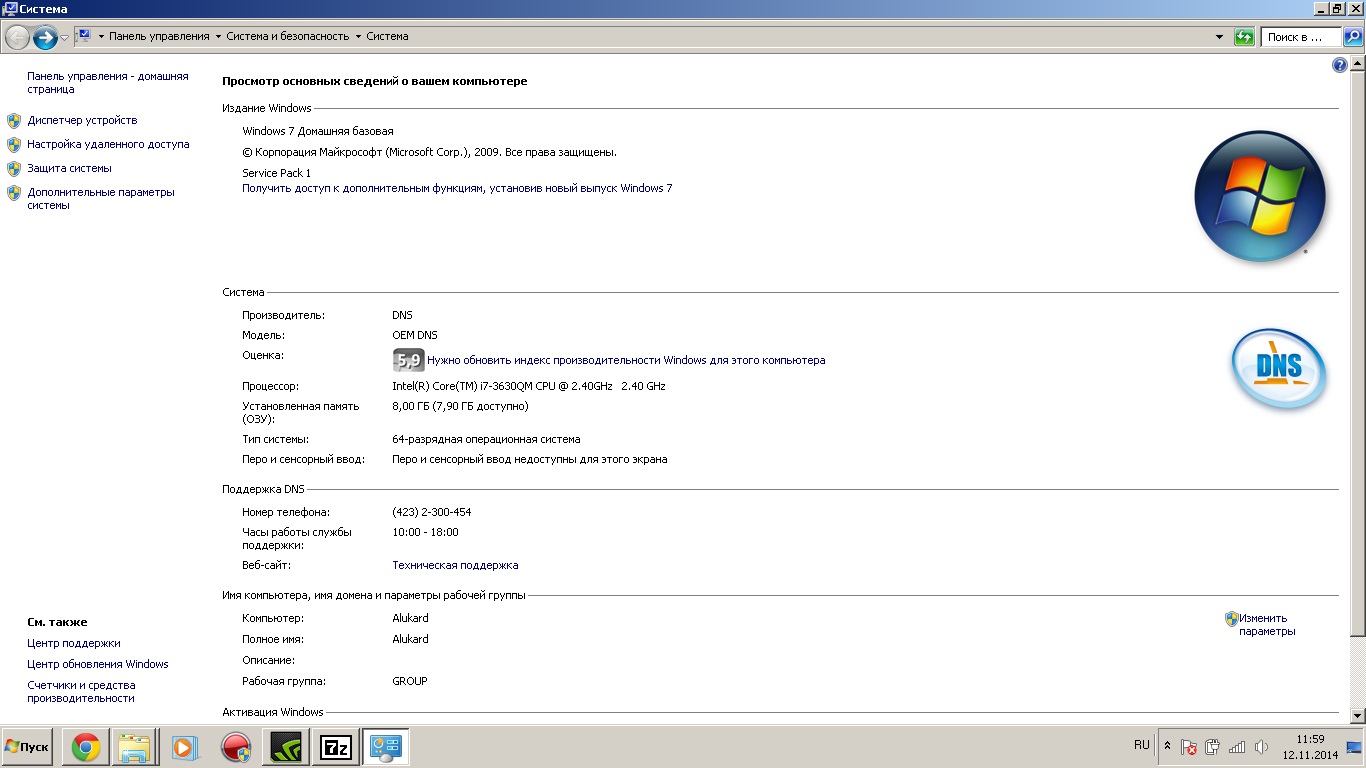Open the media player taskbar icon

[185, 747]
